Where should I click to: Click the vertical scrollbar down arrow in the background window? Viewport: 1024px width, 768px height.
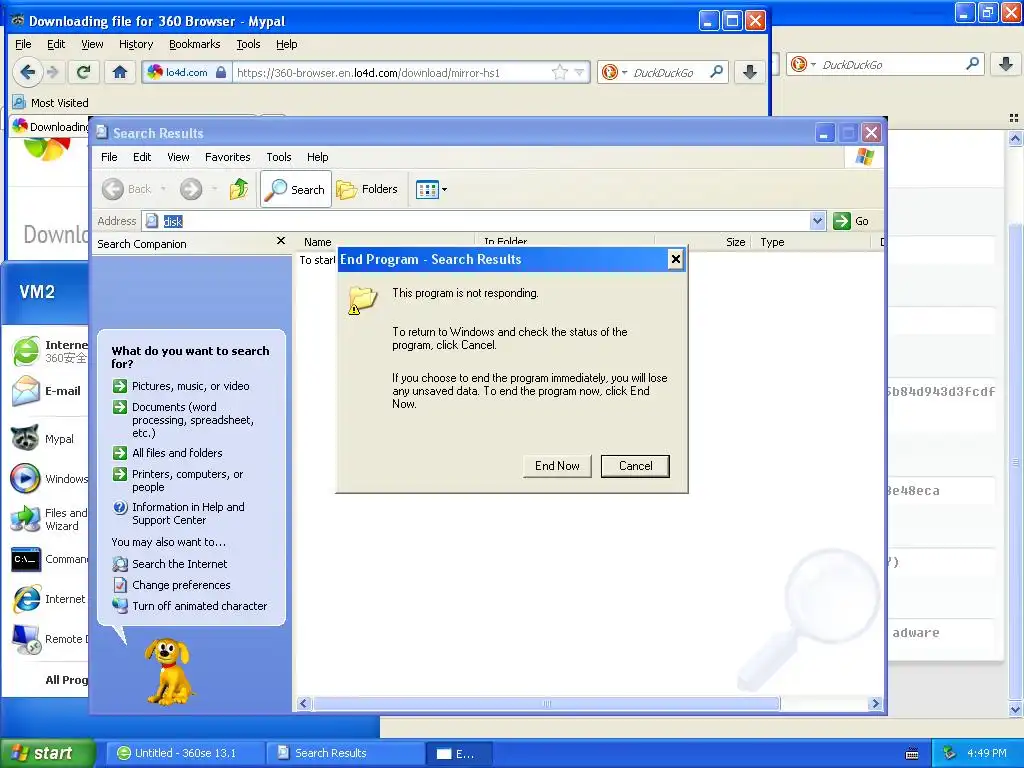click(x=1015, y=709)
